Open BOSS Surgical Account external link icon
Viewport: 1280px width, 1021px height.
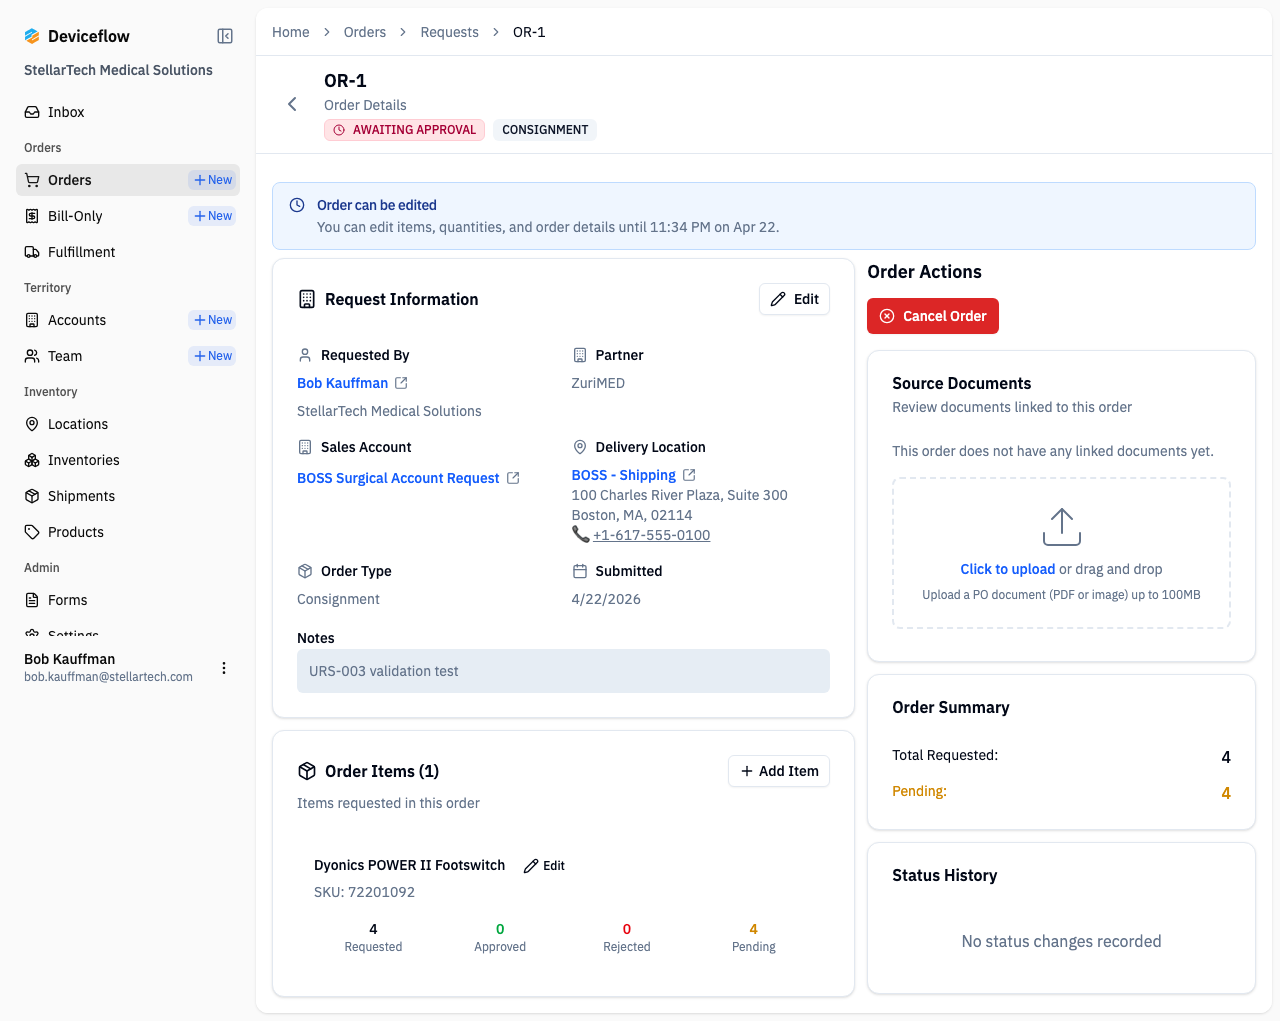pos(513,478)
